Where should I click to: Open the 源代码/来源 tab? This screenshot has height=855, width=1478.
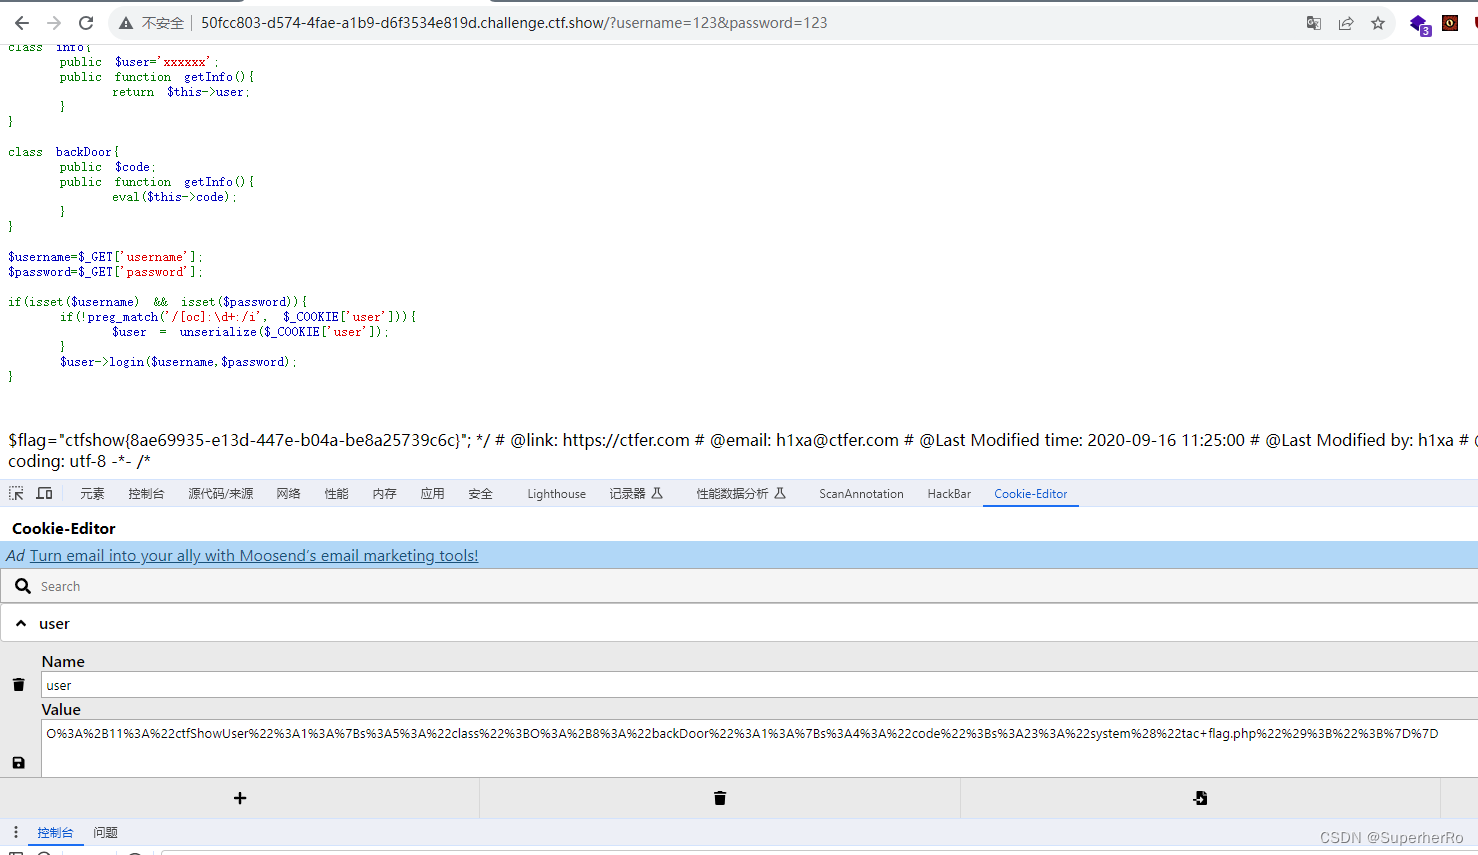pos(221,494)
